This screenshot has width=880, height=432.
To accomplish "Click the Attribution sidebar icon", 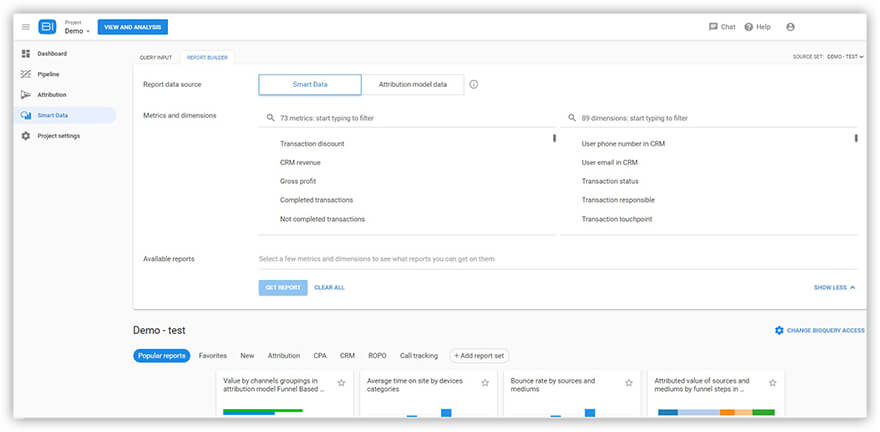I will [x=26, y=95].
